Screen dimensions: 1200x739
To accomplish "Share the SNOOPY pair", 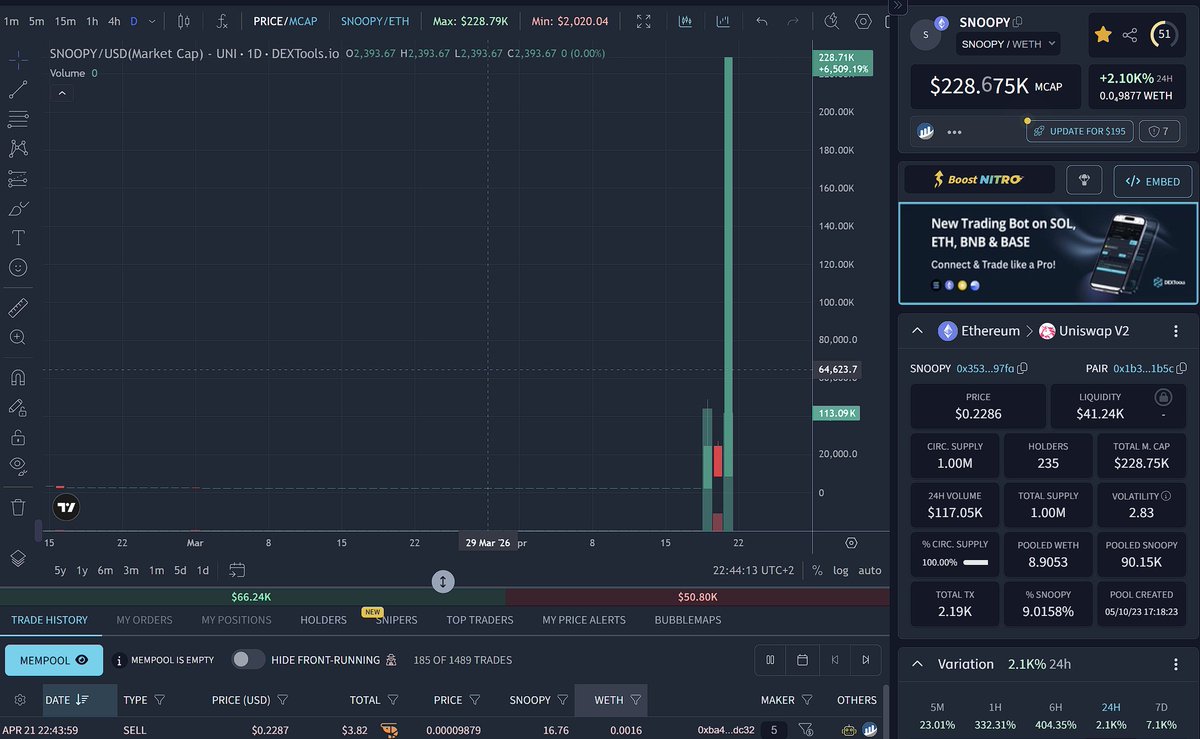I will pyautogui.click(x=1130, y=35).
